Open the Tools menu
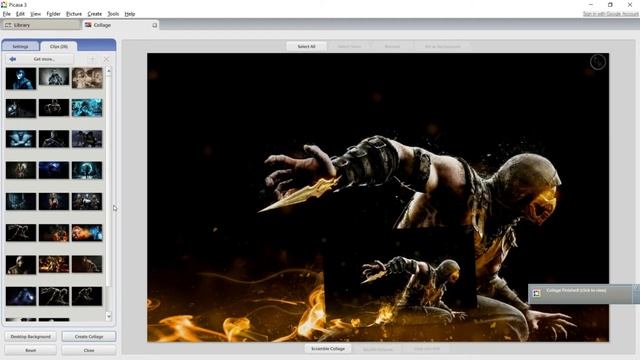The width and height of the screenshot is (640, 360). pos(113,14)
